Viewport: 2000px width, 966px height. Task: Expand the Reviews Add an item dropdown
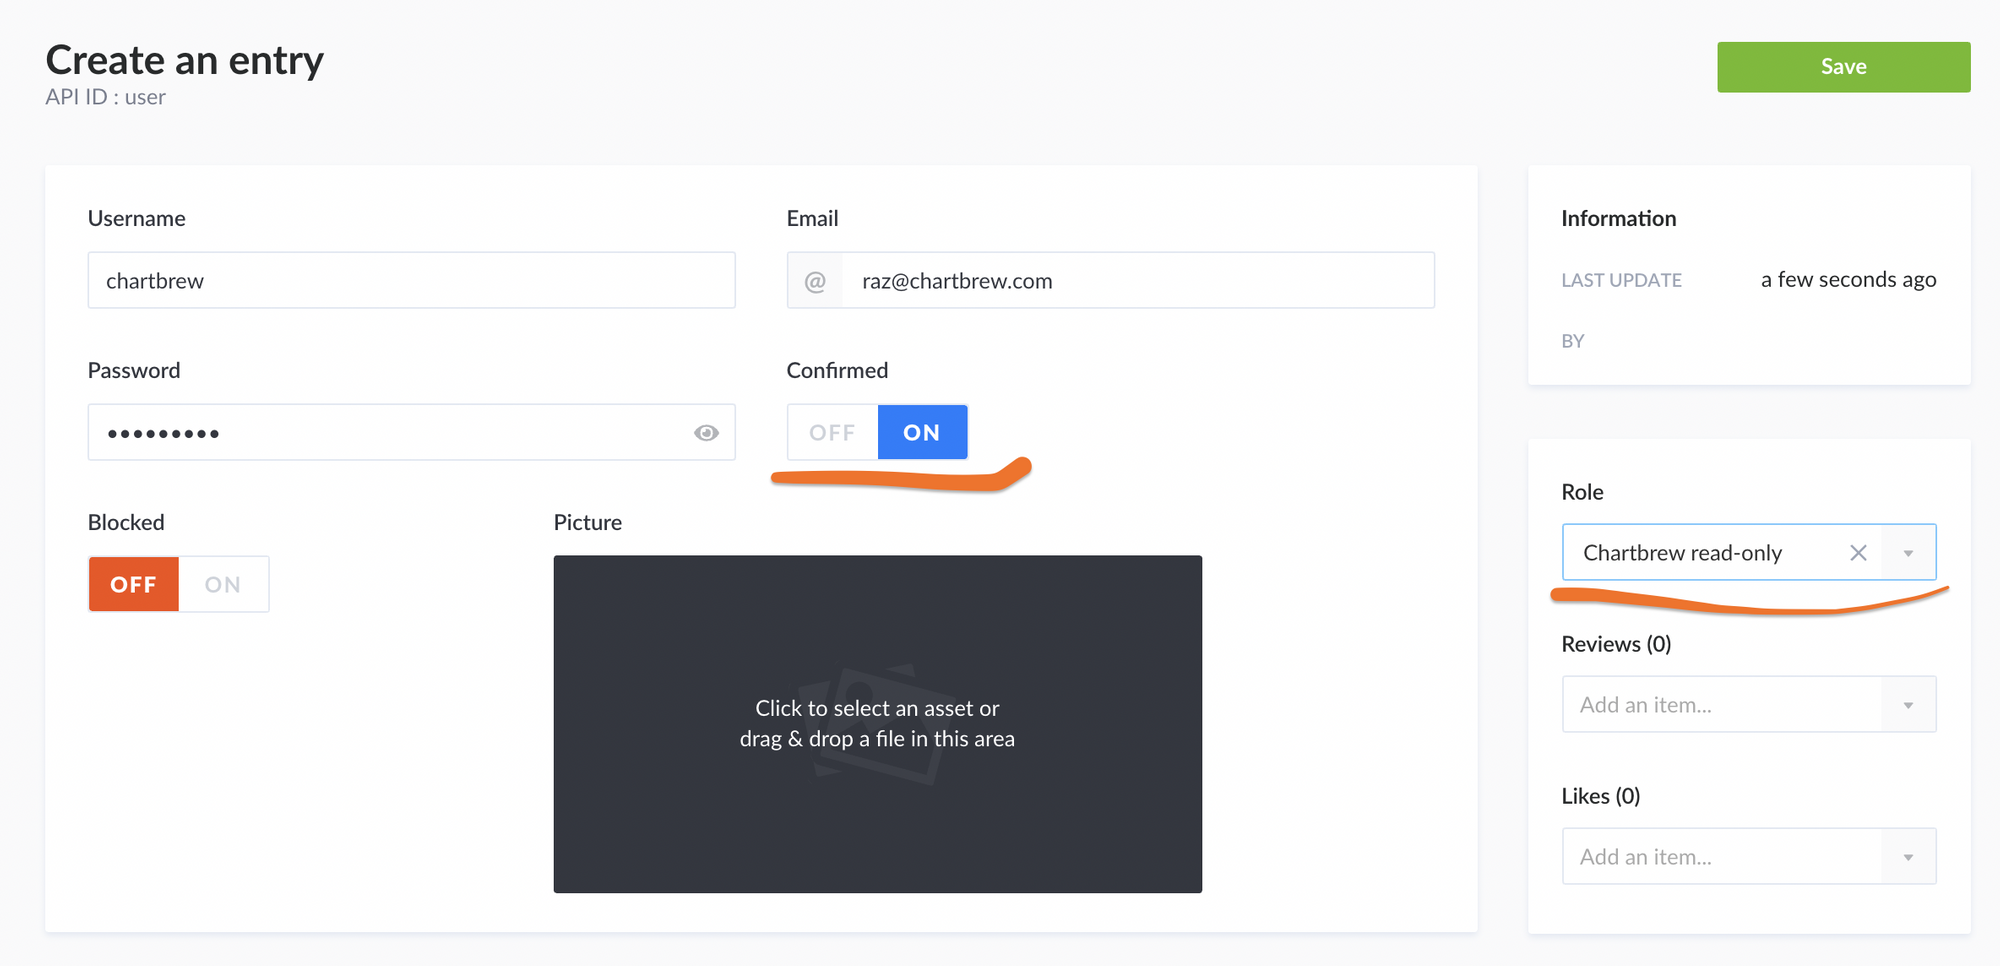click(1909, 704)
